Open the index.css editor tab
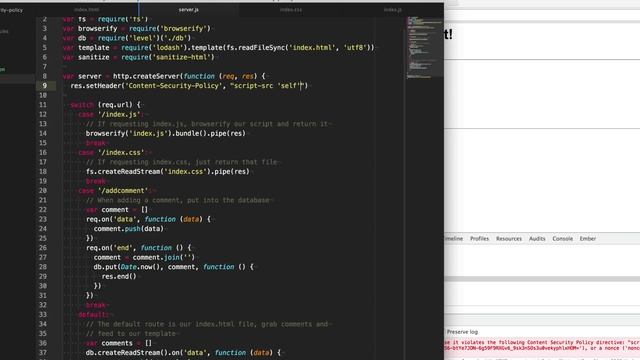 point(291,9)
